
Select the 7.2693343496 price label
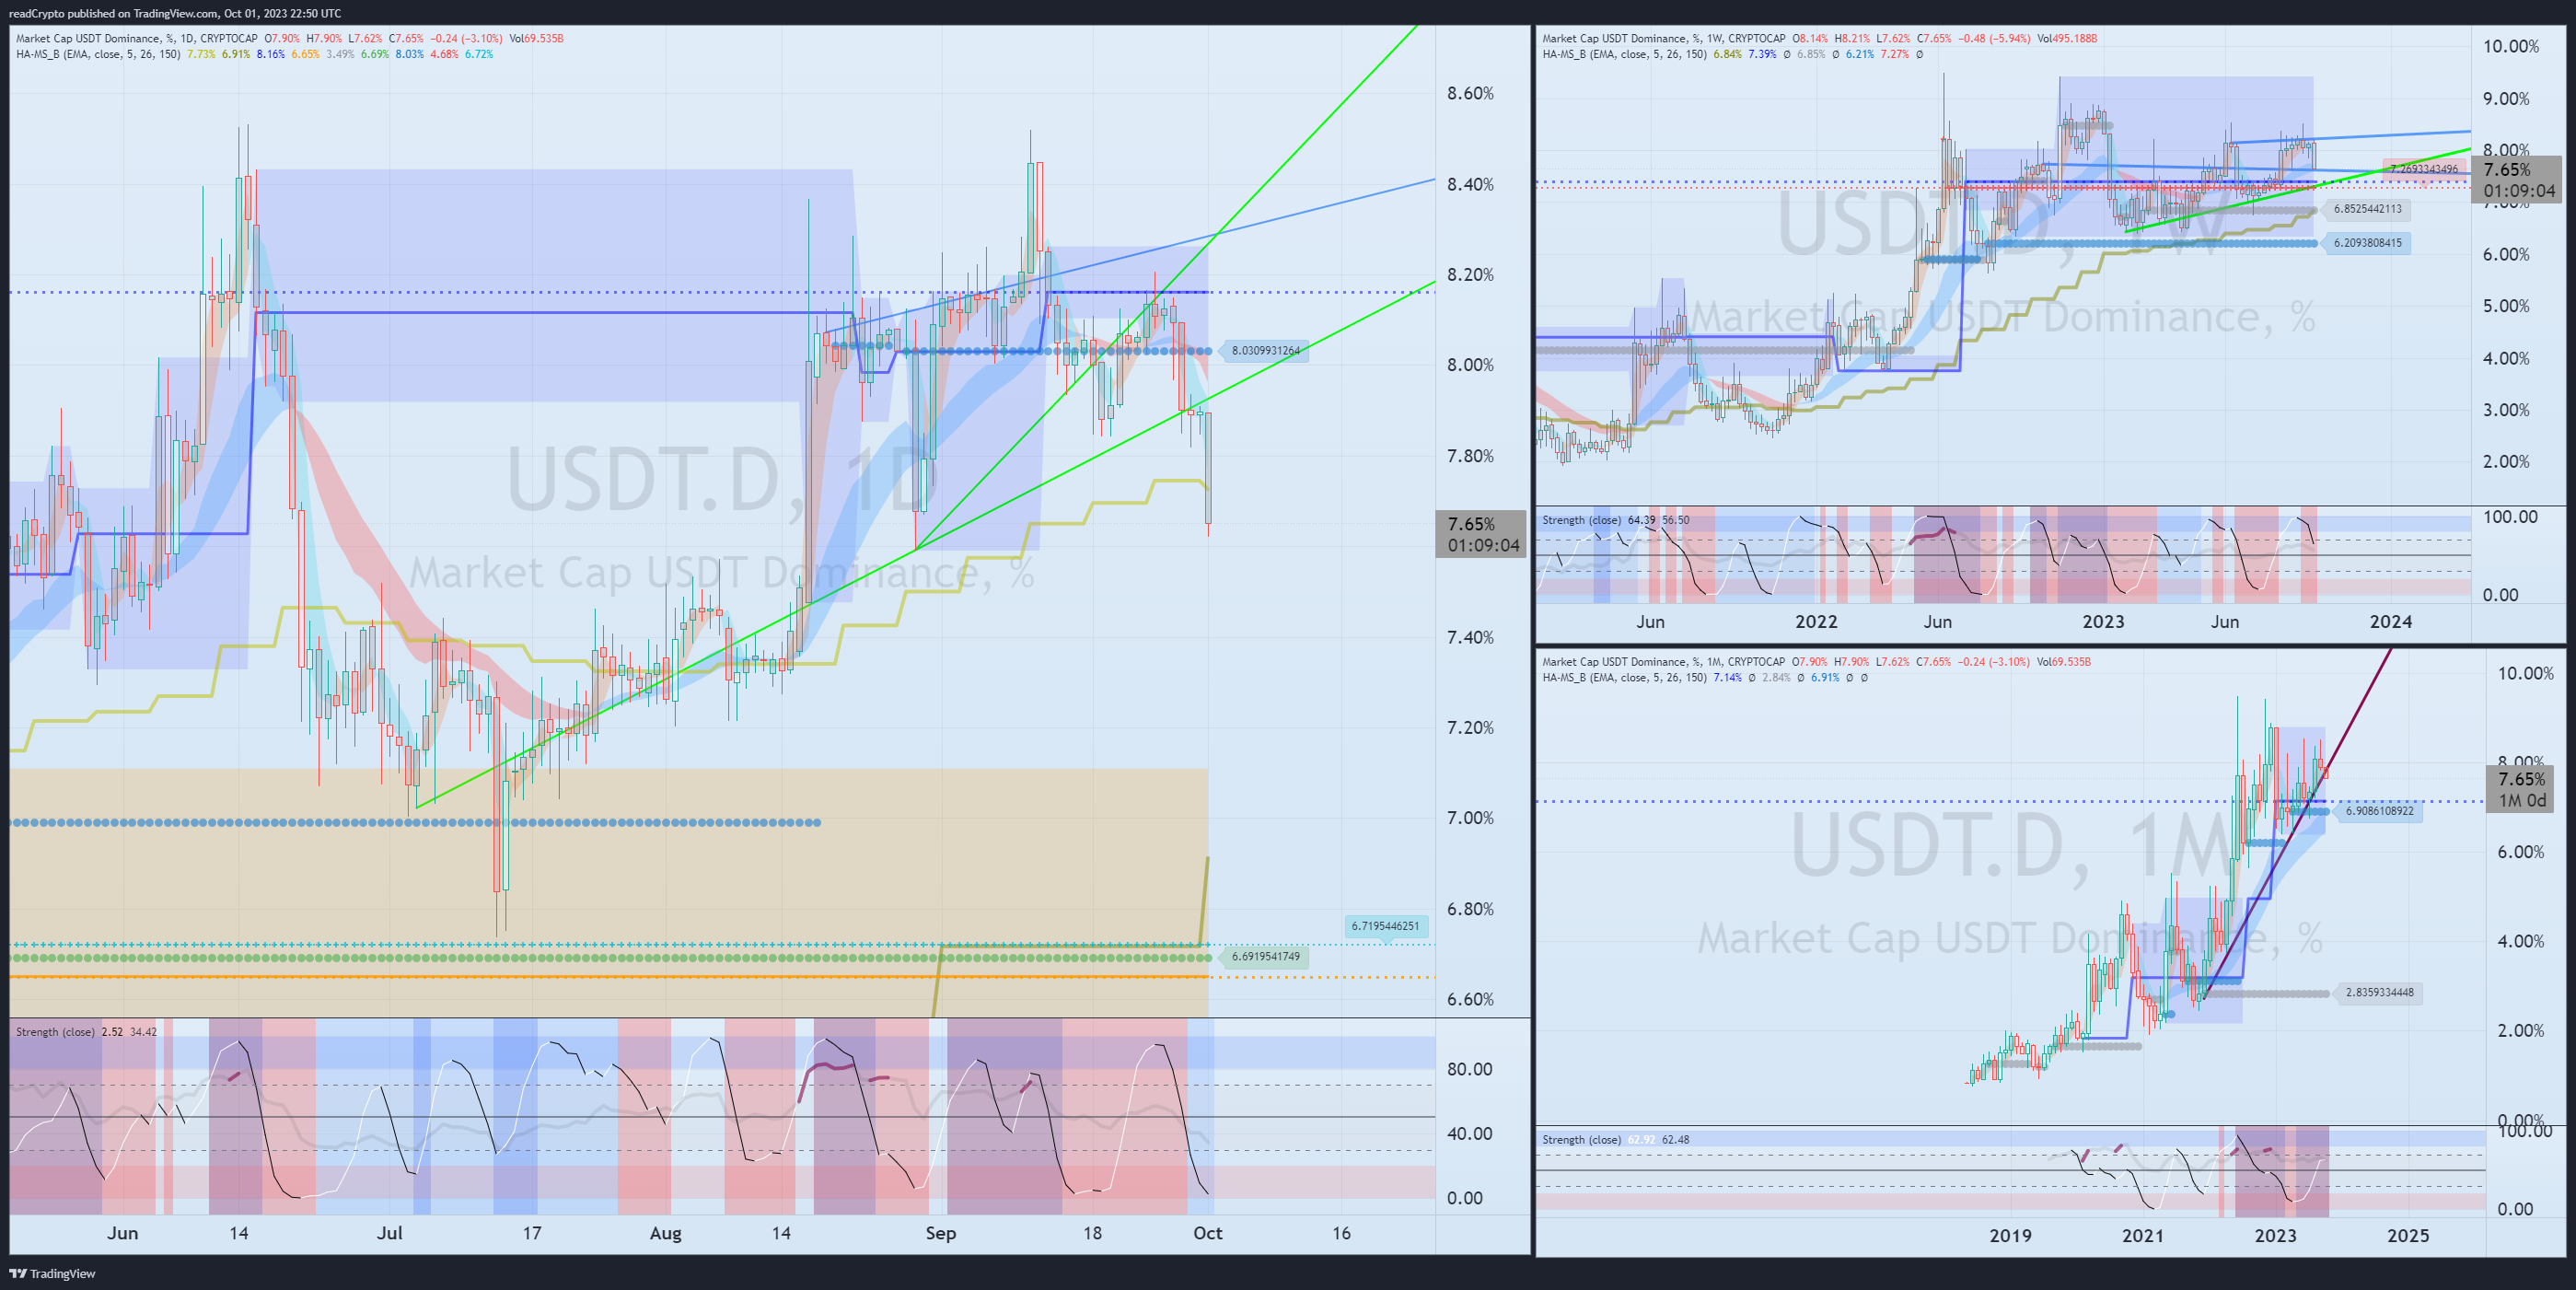tap(2423, 169)
